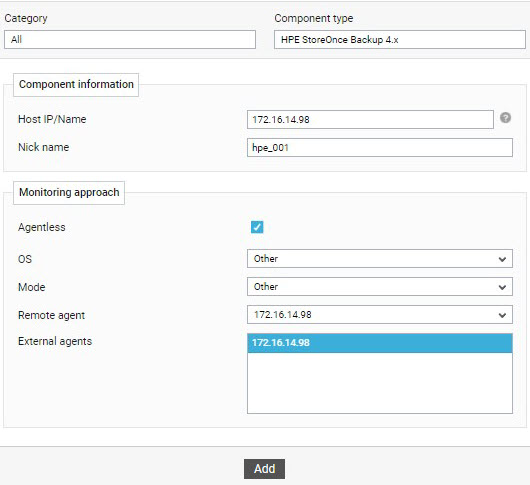Uncheck the Agentless checkbox
Screen dimensions: 530x485
click(x=257, y=227)
